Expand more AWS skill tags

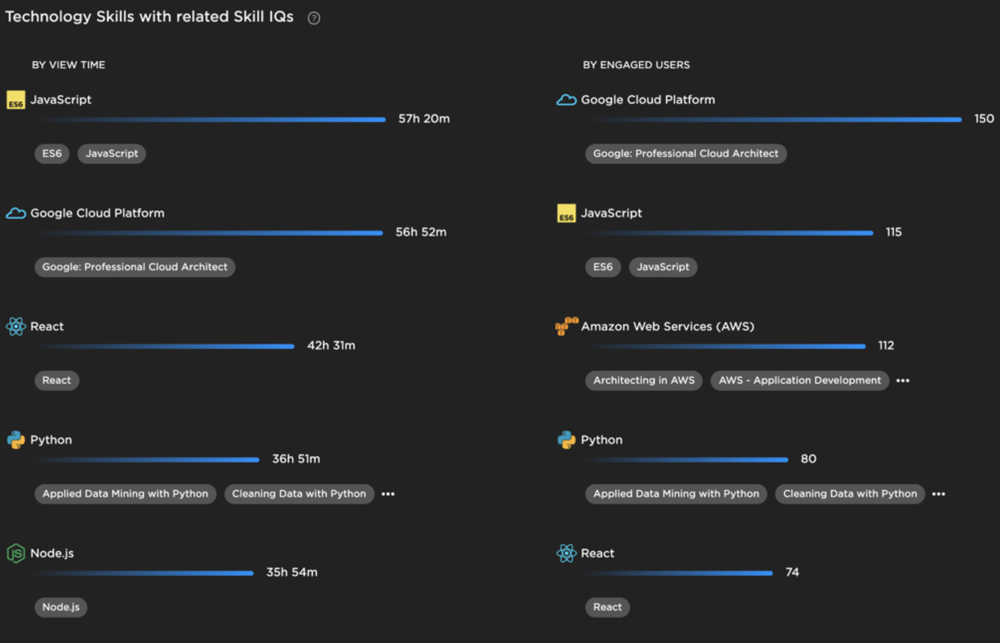pos(903,381)
